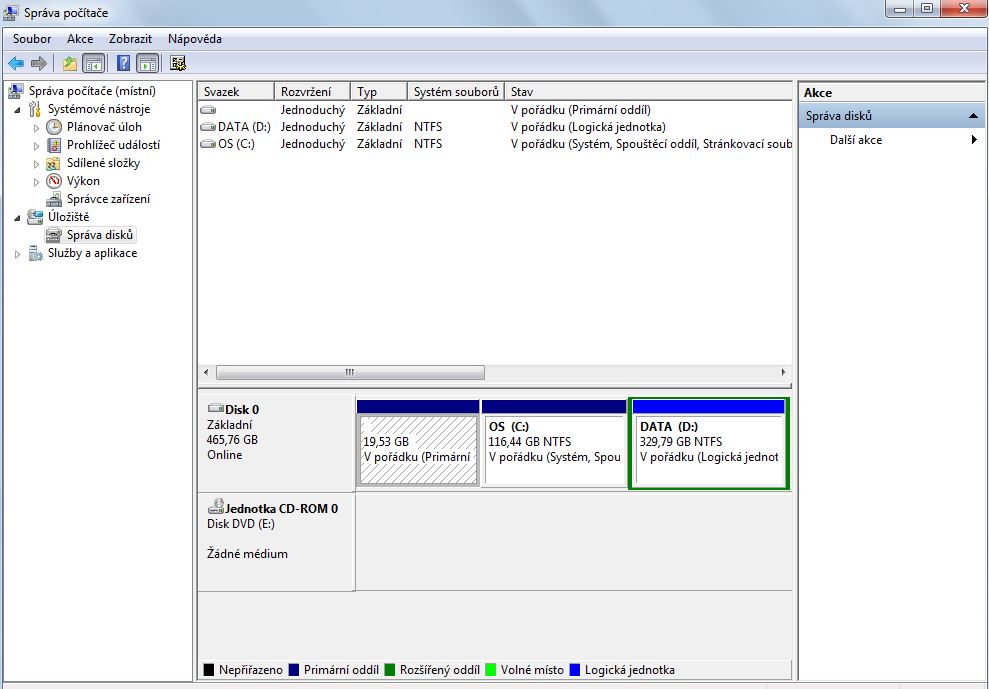Collapse the Systémové nástroje tree node
989x689 pixels.
(x=18, y=110)
